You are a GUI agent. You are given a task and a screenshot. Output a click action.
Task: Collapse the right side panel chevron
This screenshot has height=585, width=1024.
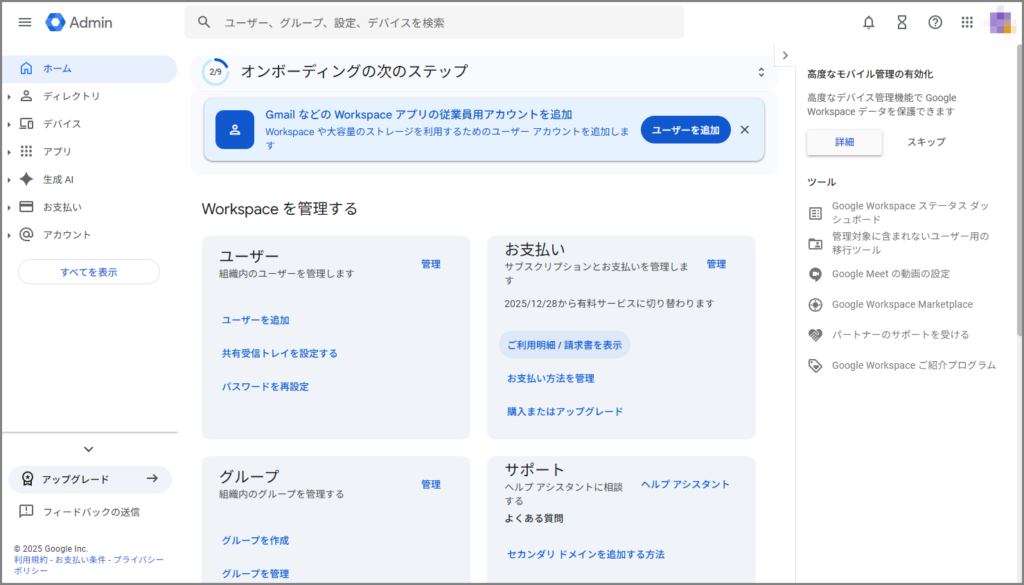(x=785, y=55)
